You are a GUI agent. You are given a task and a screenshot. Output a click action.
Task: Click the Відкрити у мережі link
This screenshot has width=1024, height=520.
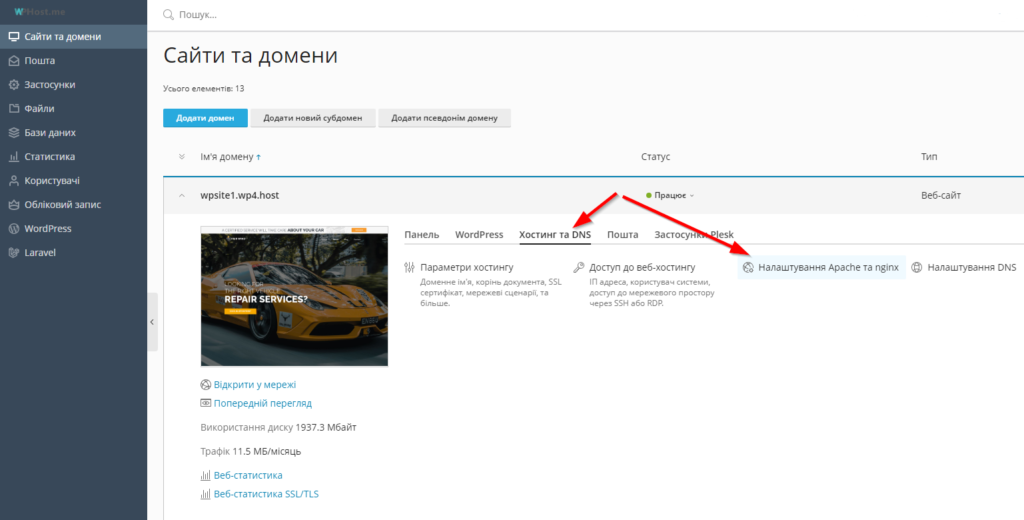tap(255, 385)
